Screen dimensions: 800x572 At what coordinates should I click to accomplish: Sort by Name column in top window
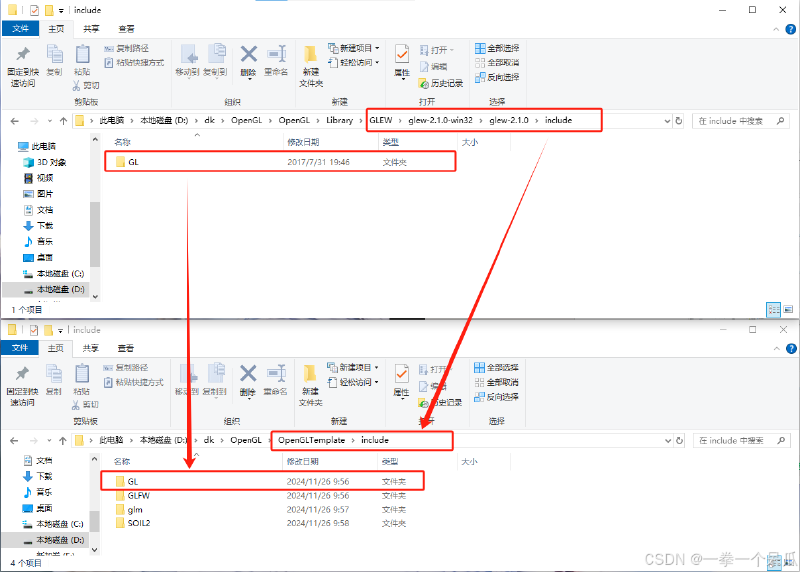[x=122, y=142]
